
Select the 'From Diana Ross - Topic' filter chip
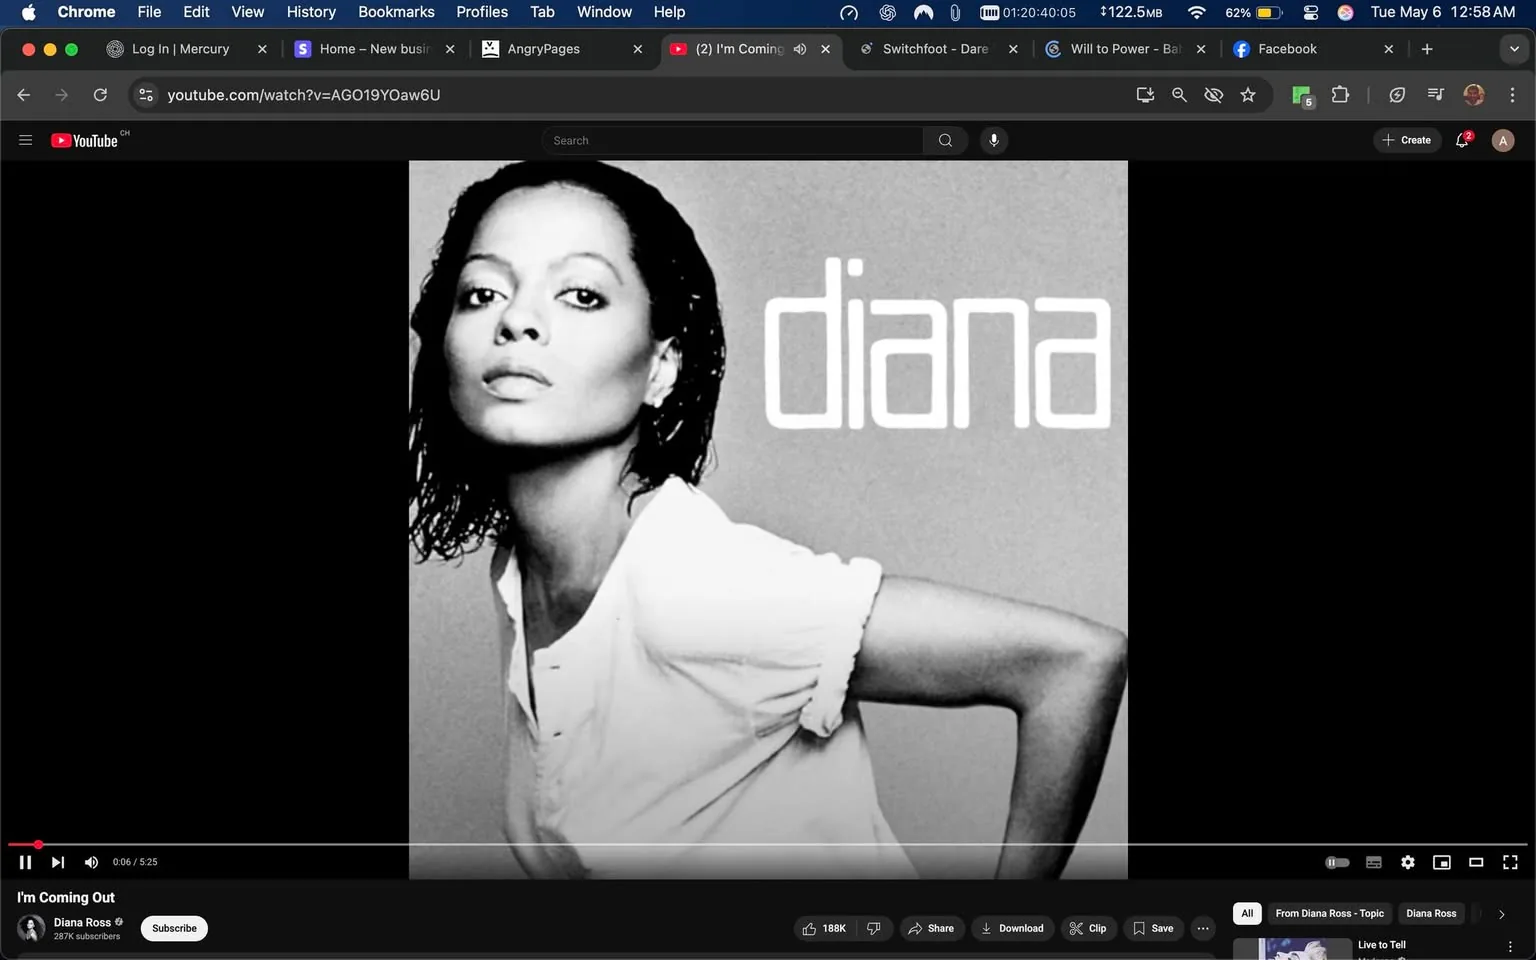click(x=1330, y=913)
